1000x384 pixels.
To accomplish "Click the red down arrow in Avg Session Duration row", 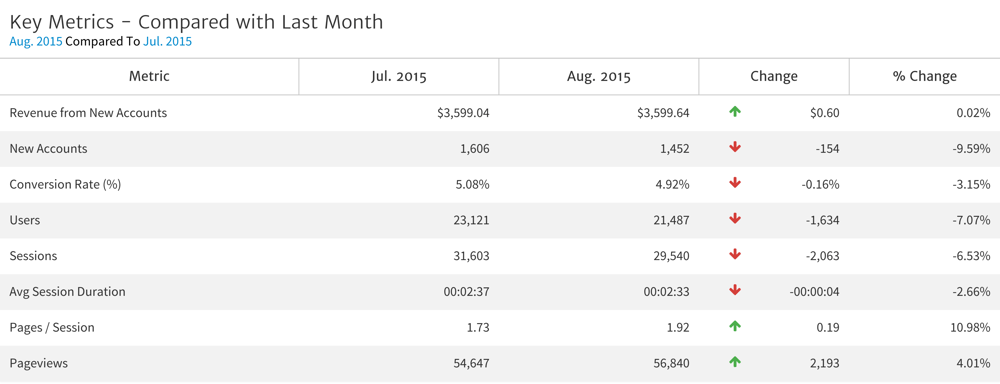I will [735, 291].
